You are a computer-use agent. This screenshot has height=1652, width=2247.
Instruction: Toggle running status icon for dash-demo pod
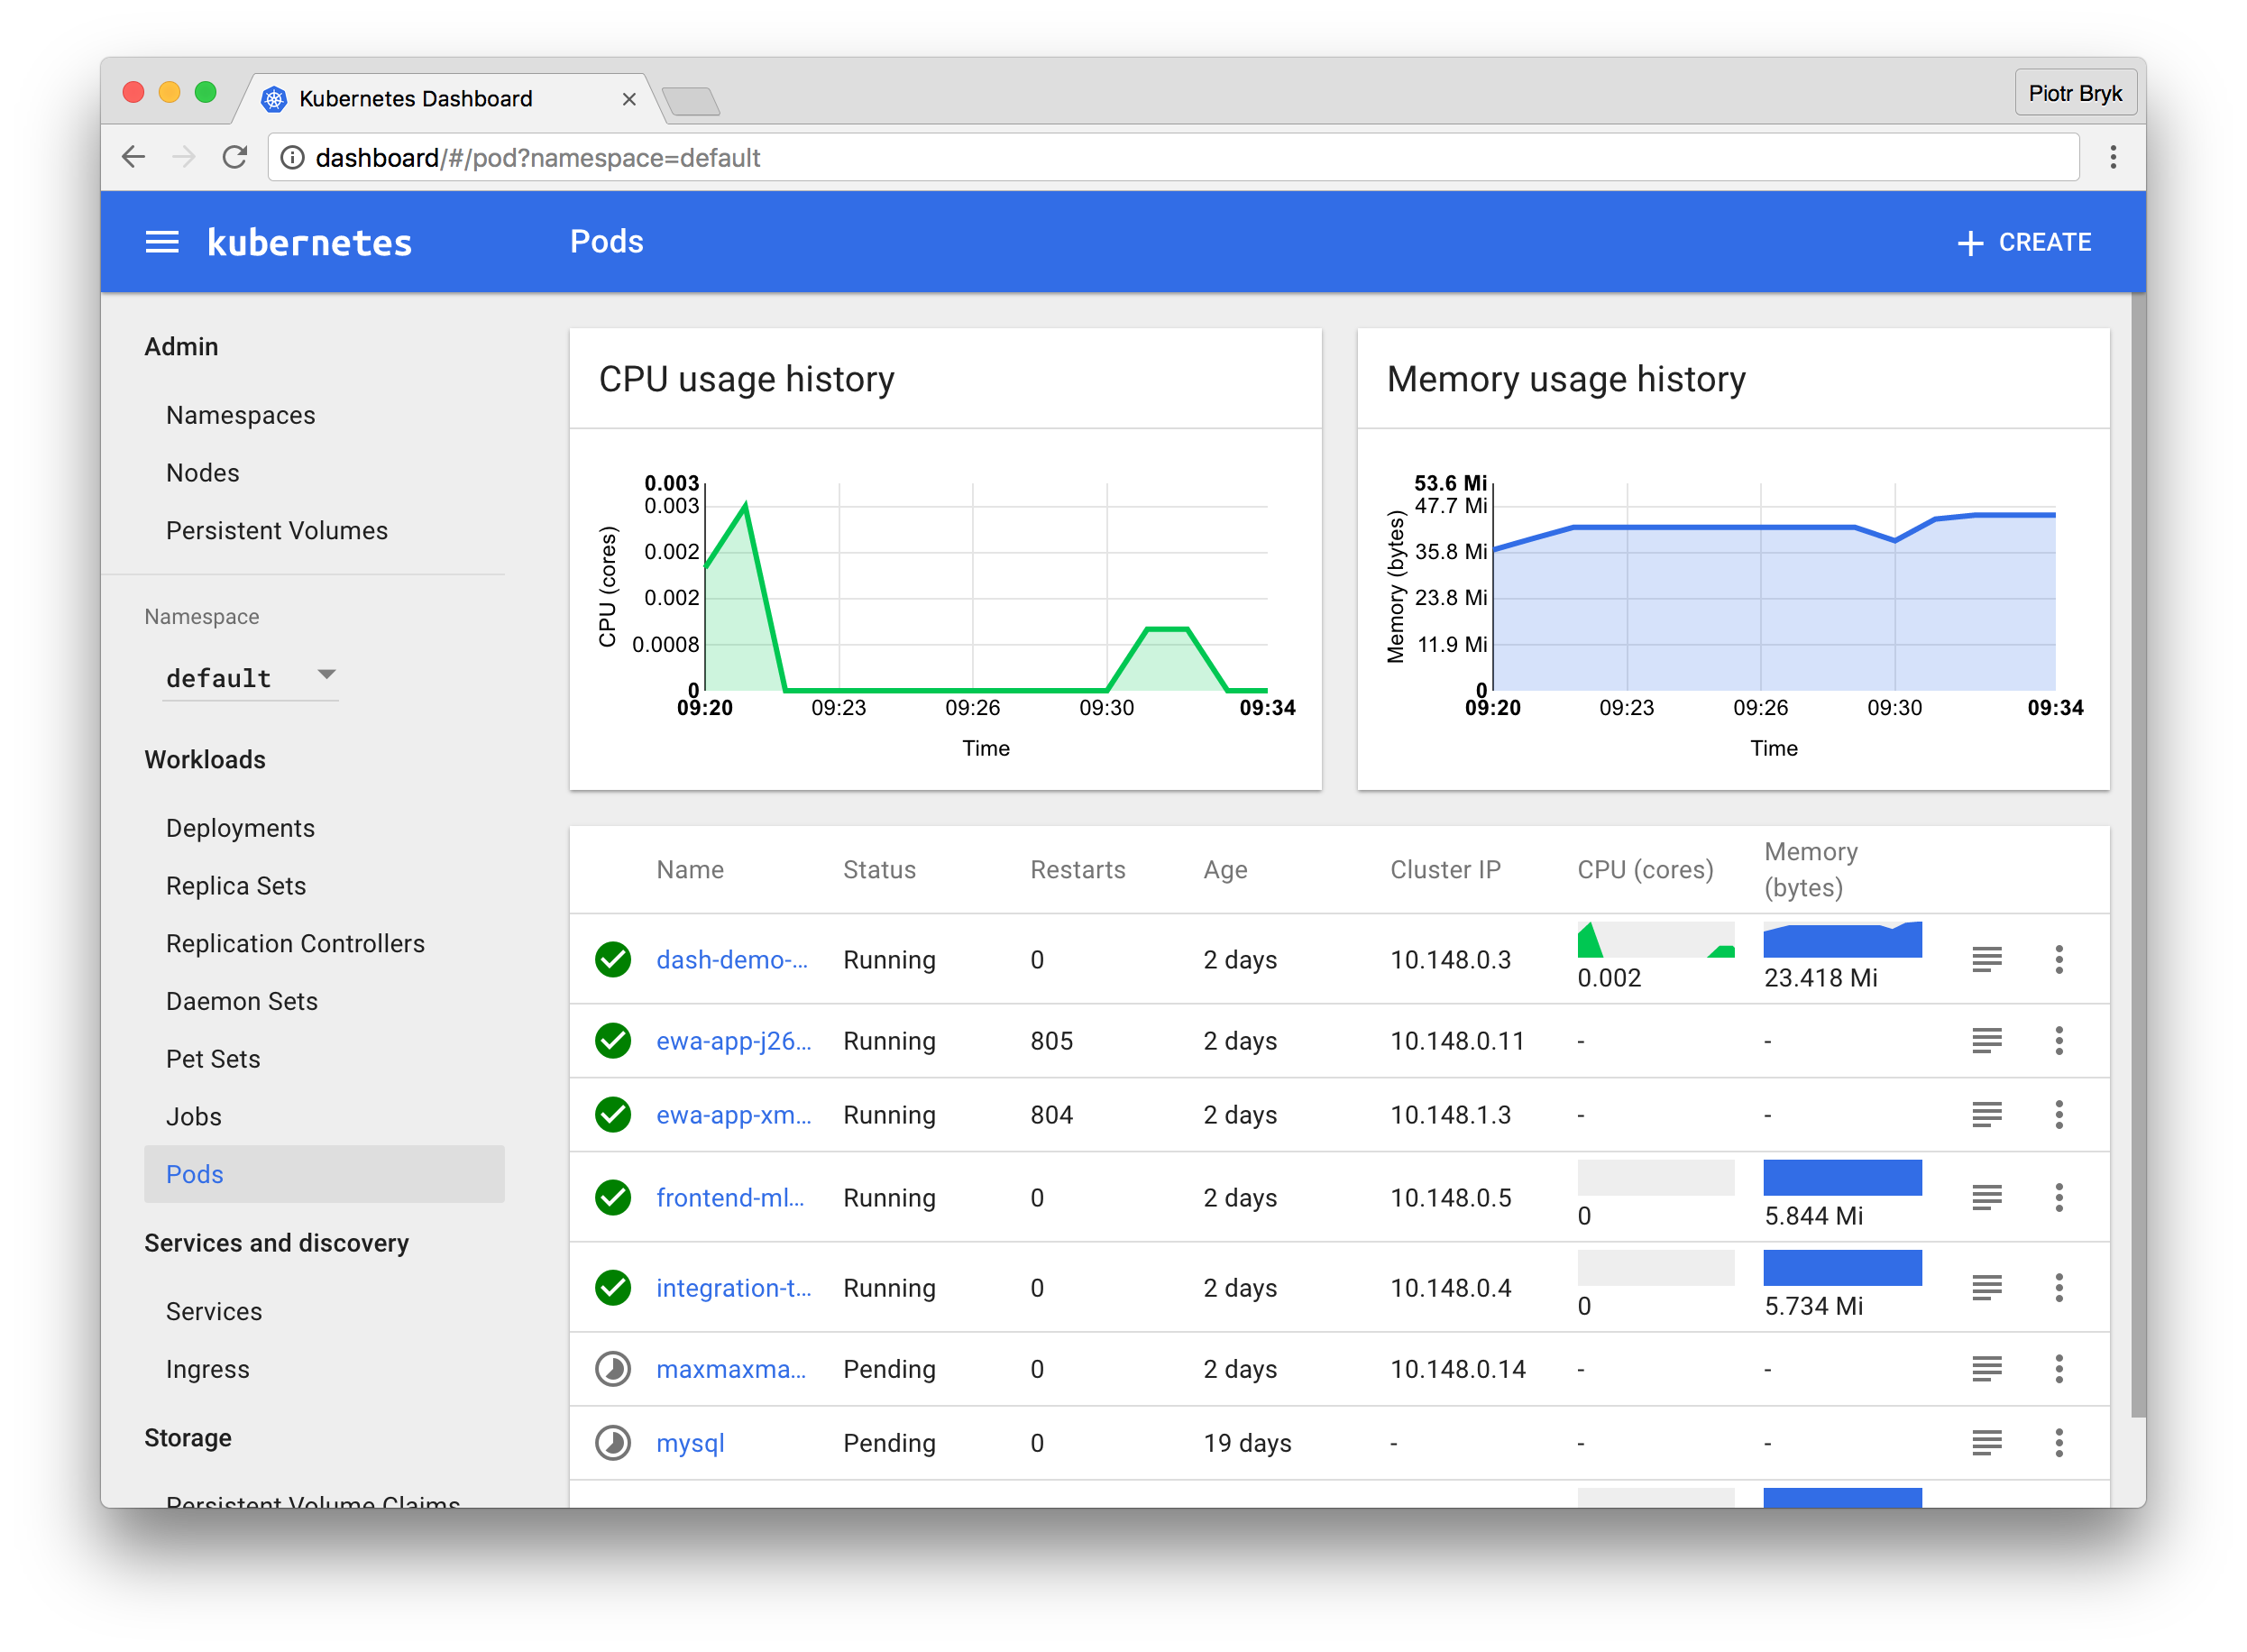point(614,959)
